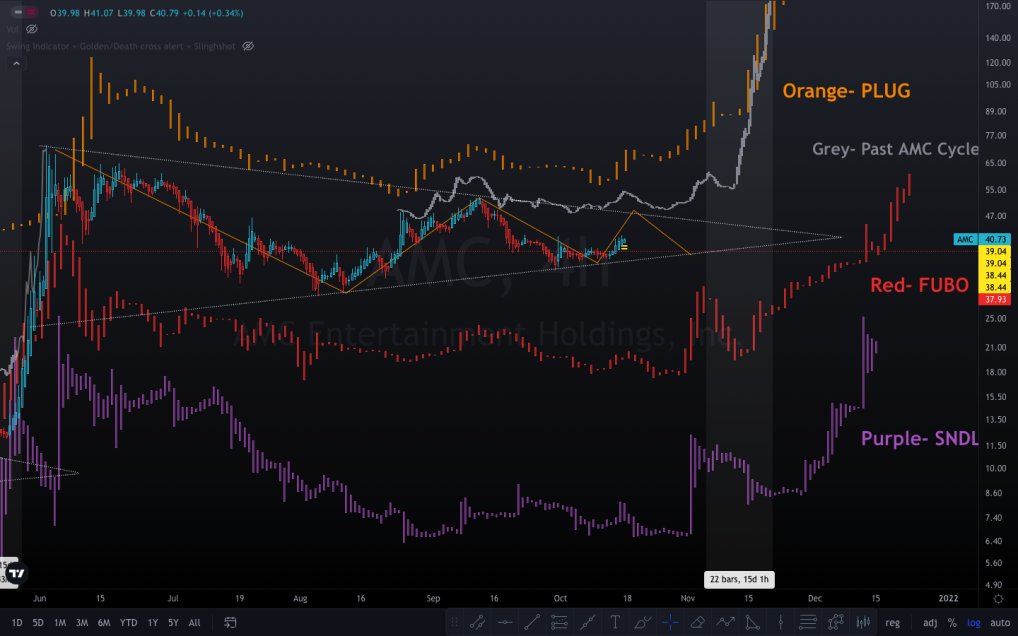Select the blue crosshair cursor tool

[x=670, y=622]
